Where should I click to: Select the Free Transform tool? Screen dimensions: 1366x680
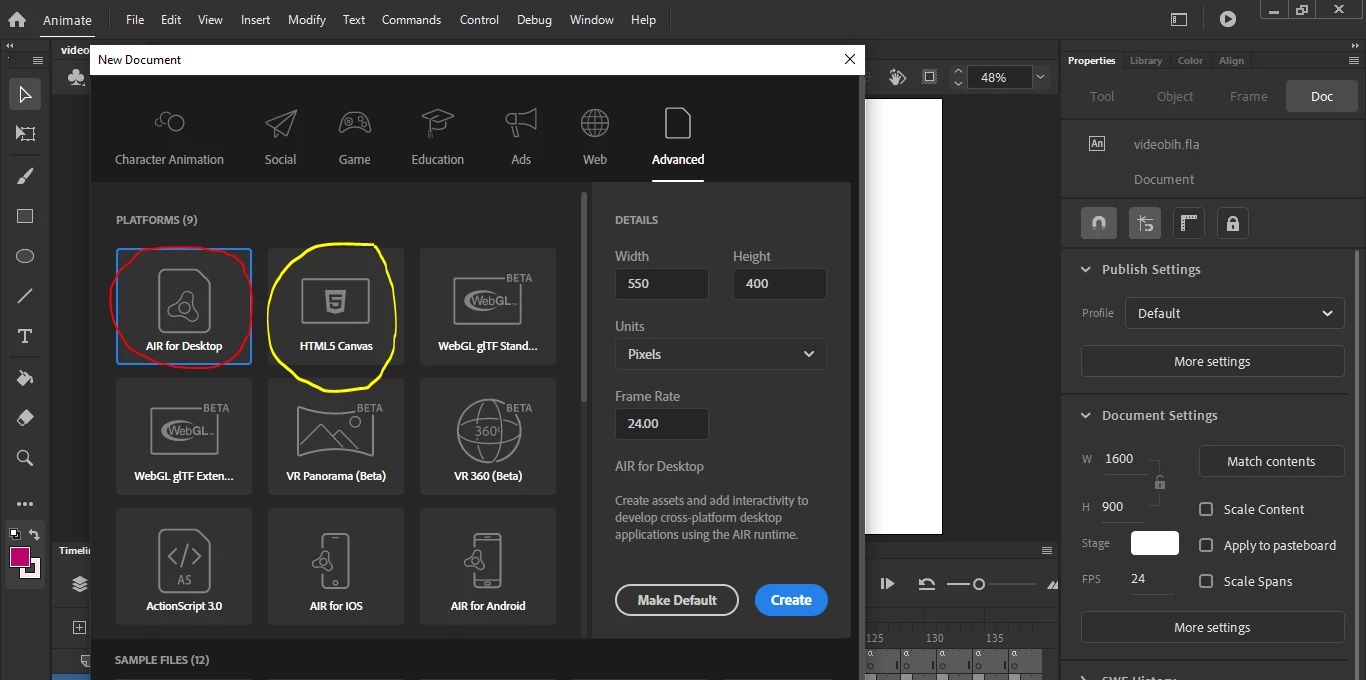25,134
